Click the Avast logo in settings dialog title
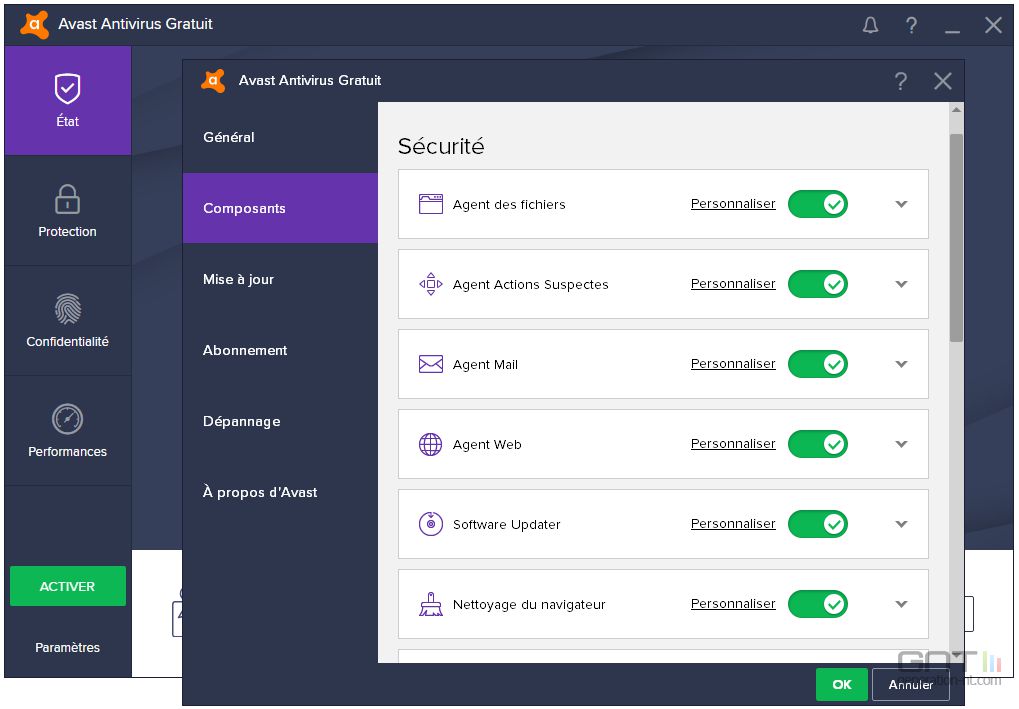 [x=213, y=81]
